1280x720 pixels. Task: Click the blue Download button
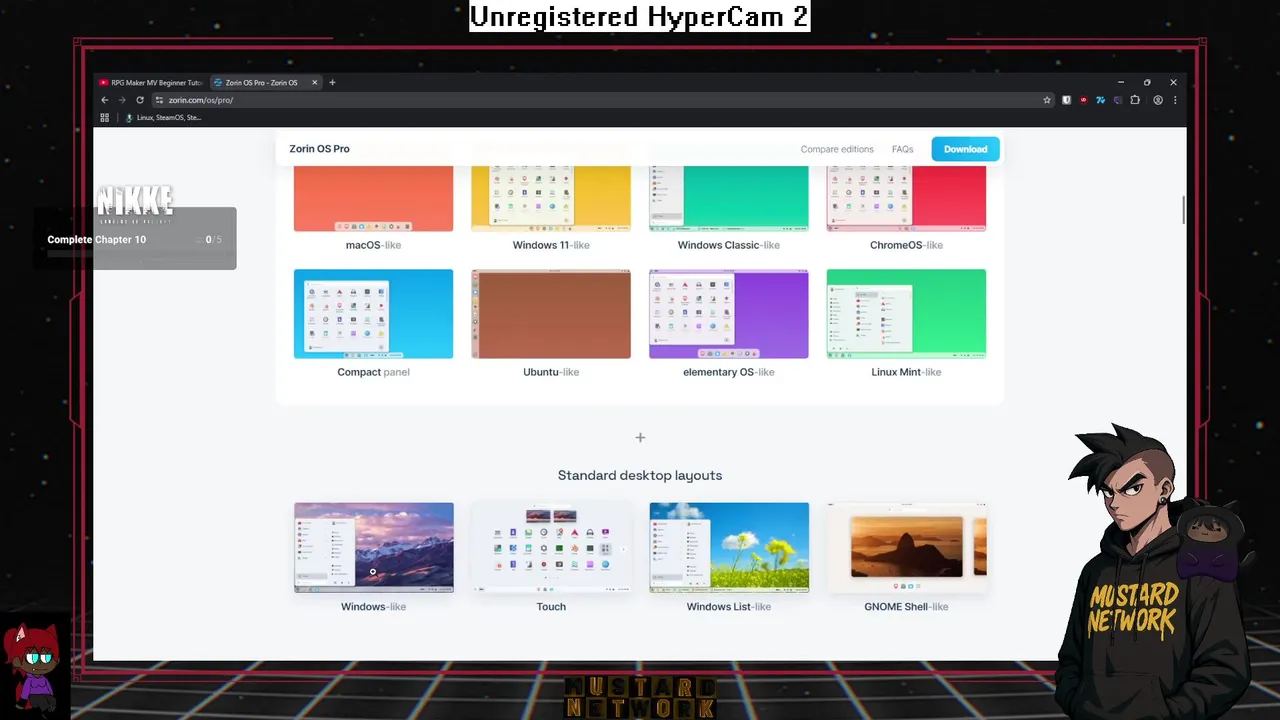(x=965, y=149)
